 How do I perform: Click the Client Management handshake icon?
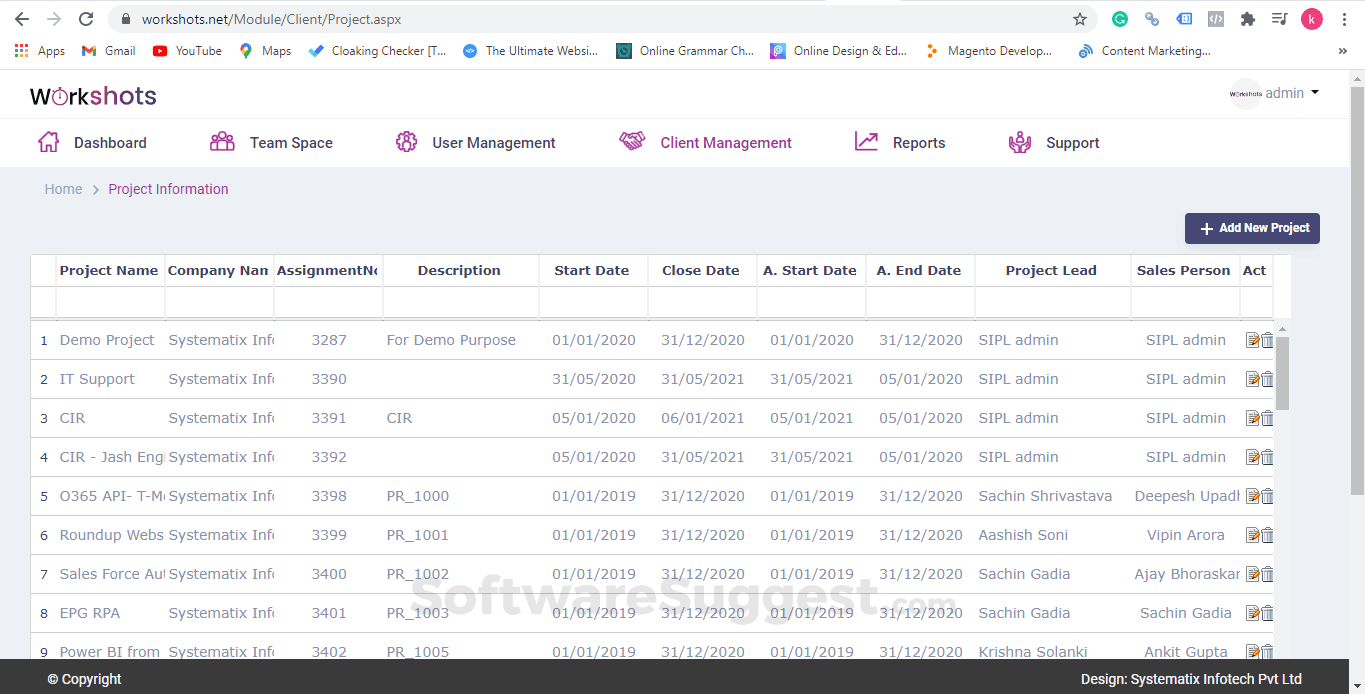(632, 142)
